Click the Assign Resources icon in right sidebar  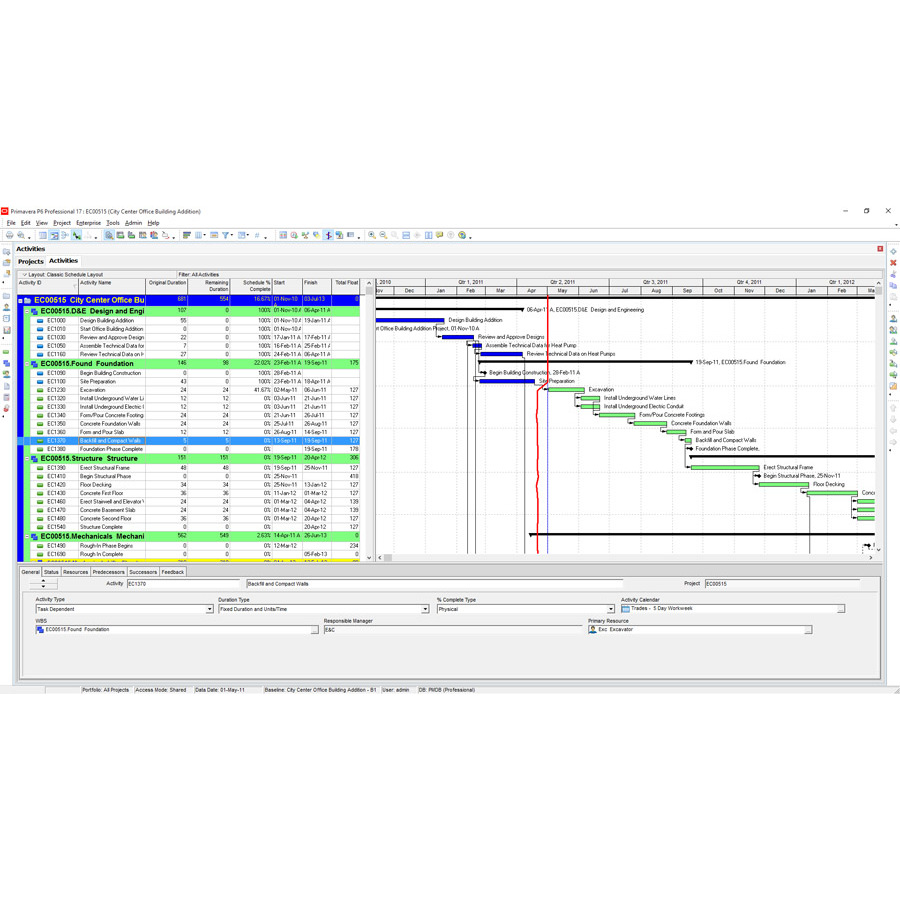click(893, 318)
